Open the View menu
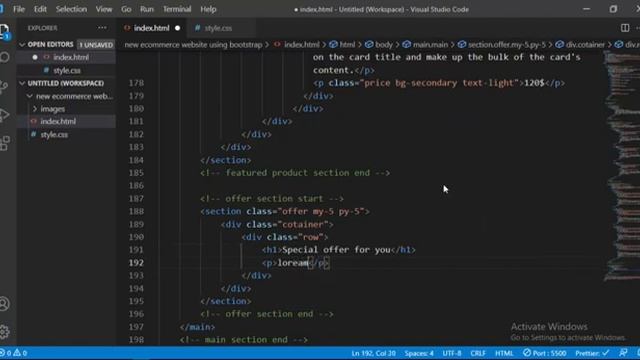The width and height of the screenshot is (640, 360). pyautogui.click(x=104, y=9)
